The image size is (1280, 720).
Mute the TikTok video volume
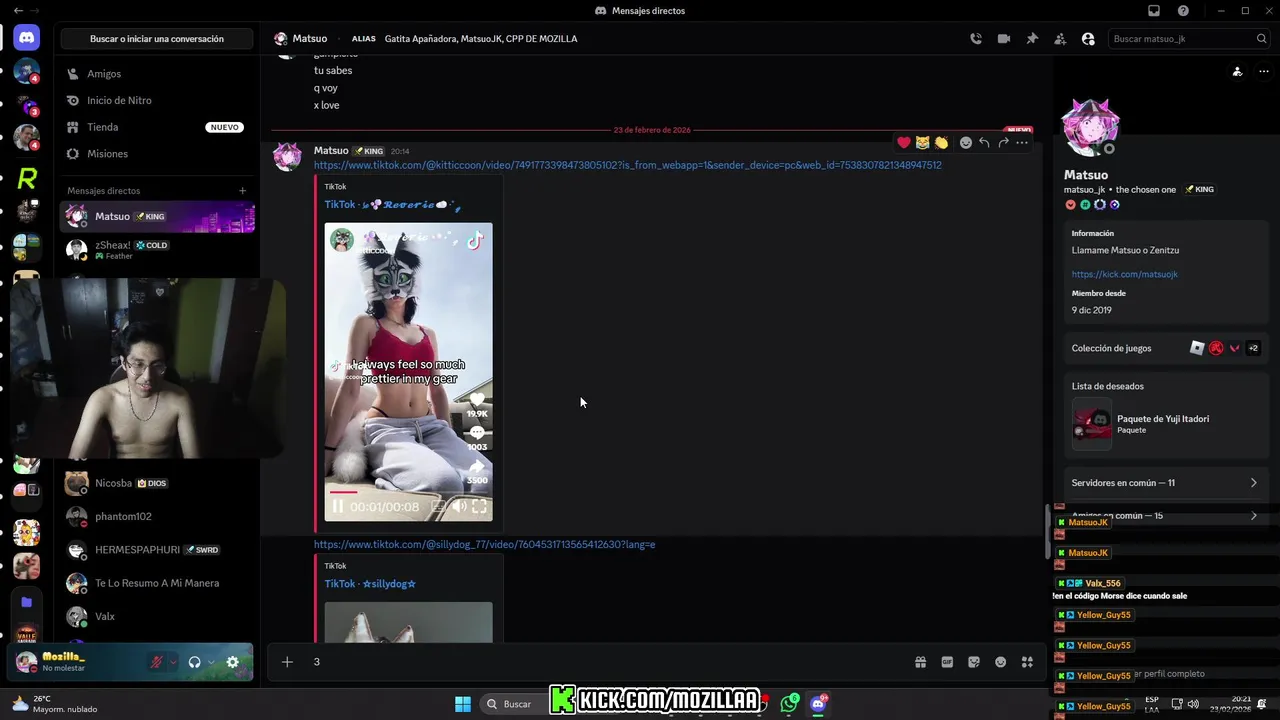[x=459, y=507]
